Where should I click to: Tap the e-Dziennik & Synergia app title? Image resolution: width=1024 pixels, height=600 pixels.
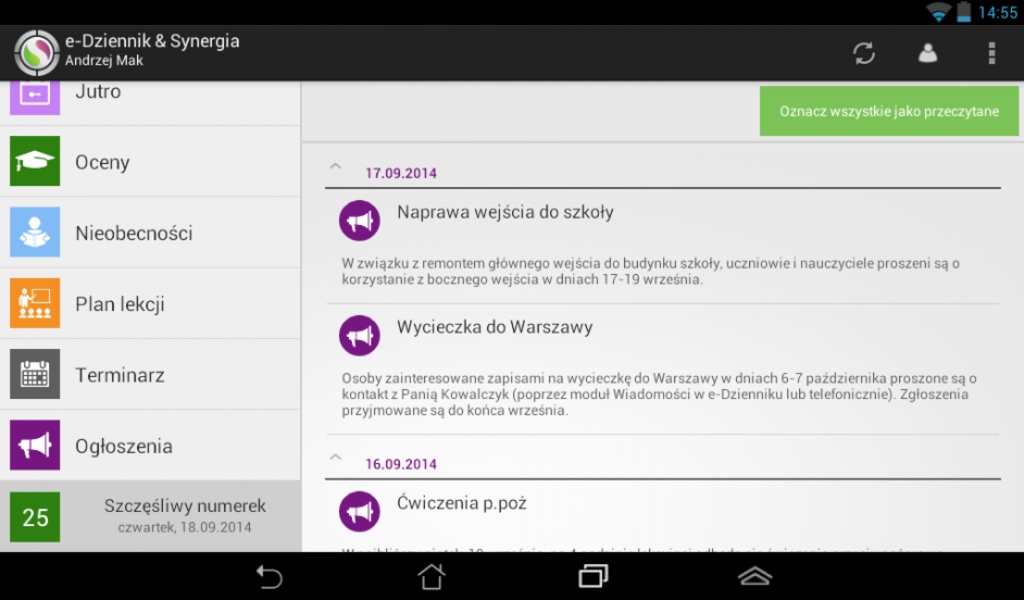pos(152,41)
